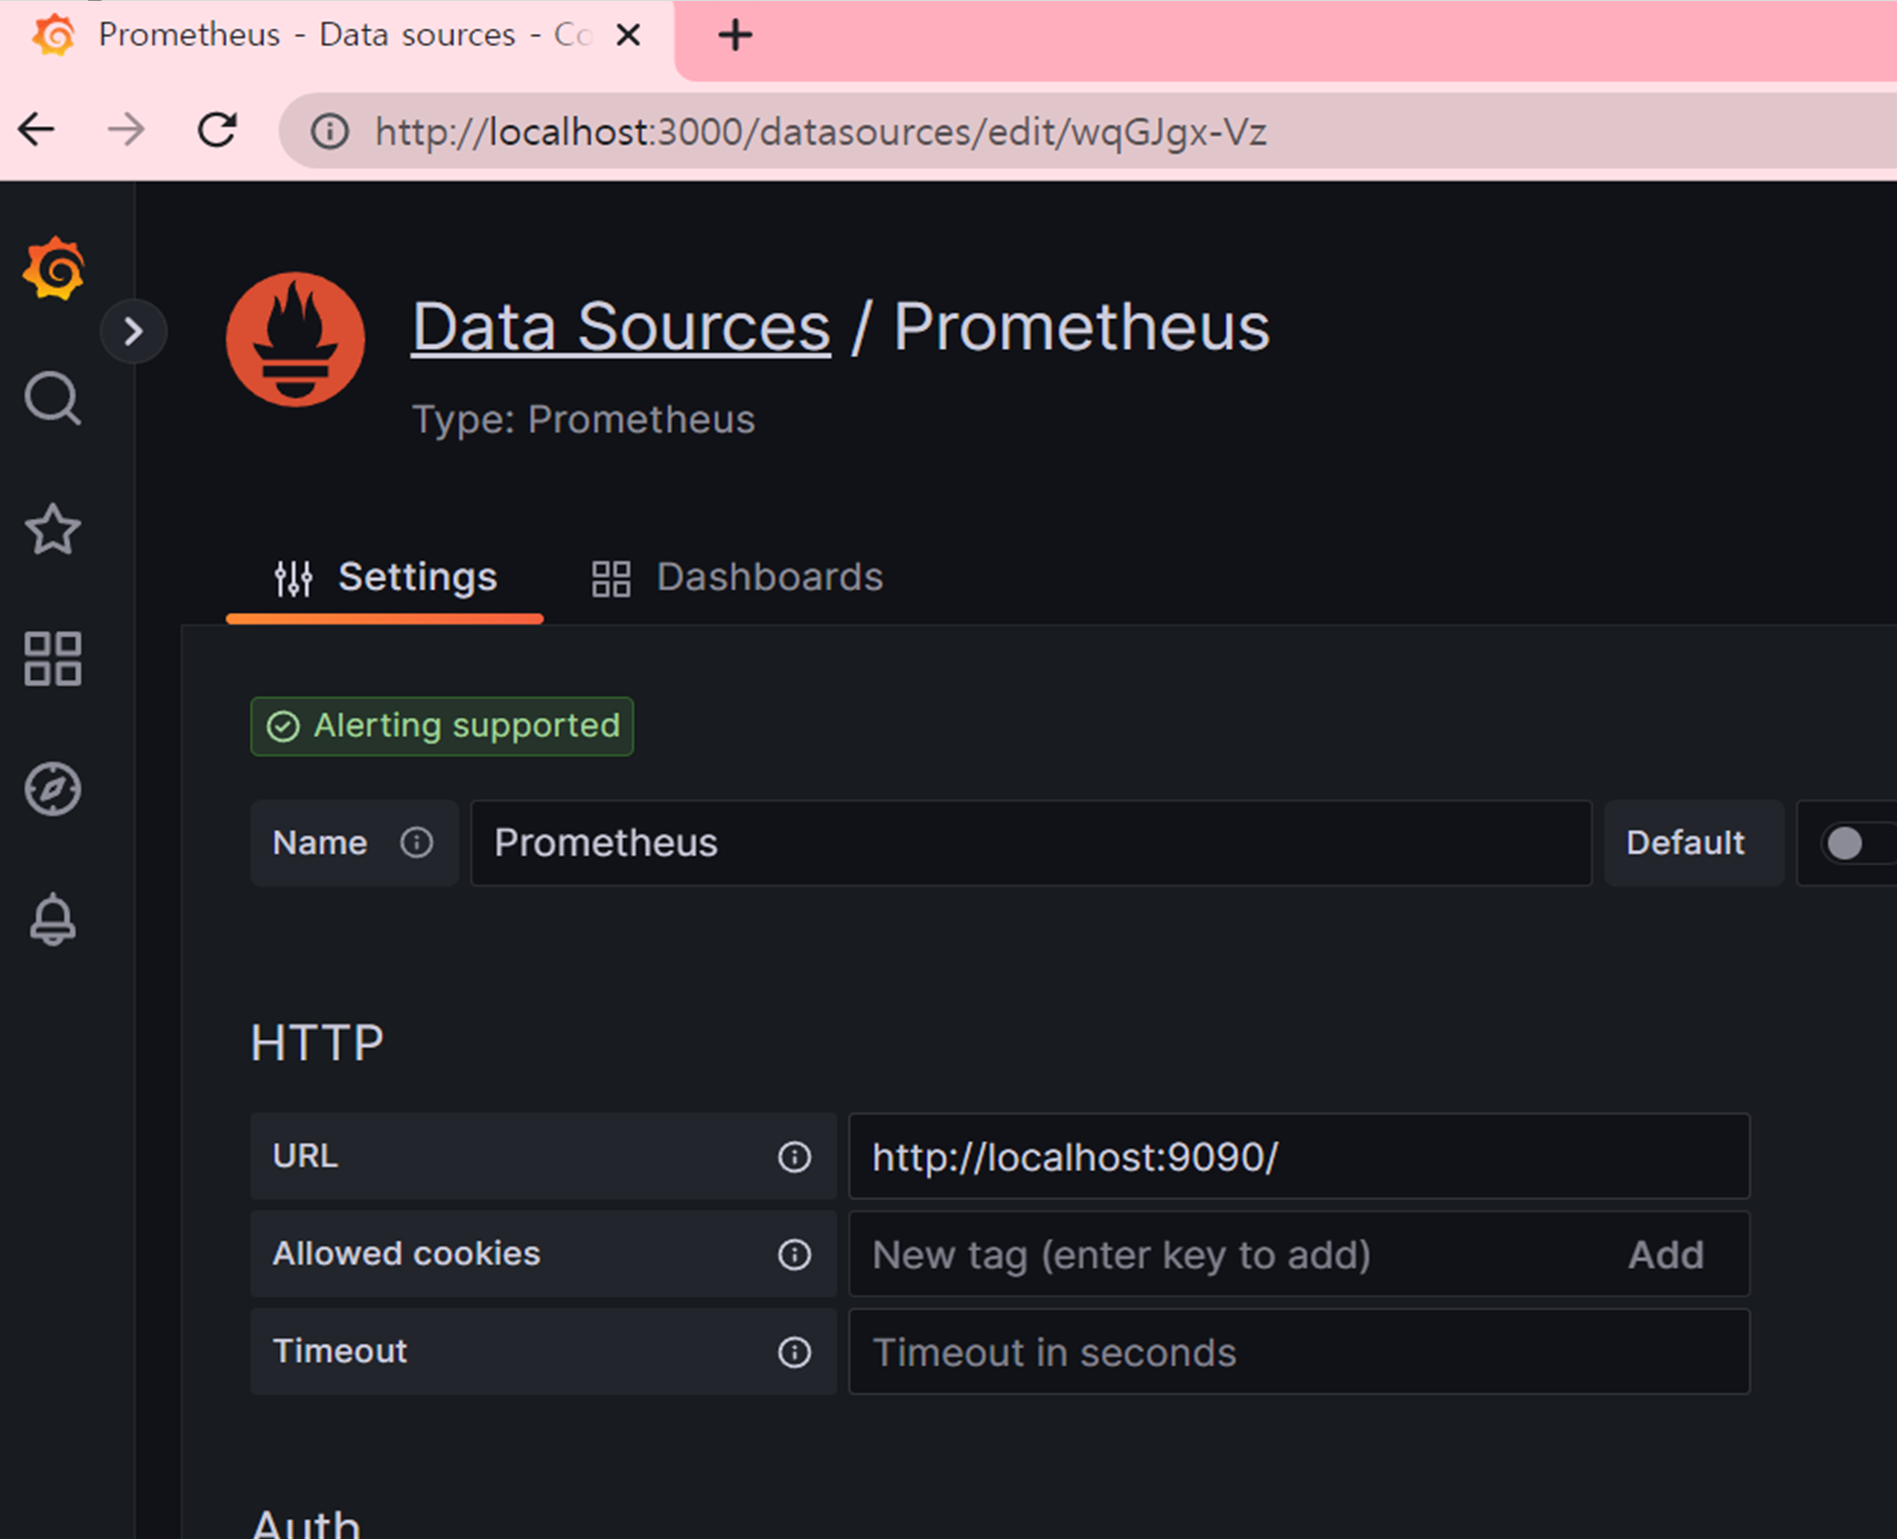Show info tooltip next to Name
This screenshot has height=1539, width=1897.
pos(417,843)
